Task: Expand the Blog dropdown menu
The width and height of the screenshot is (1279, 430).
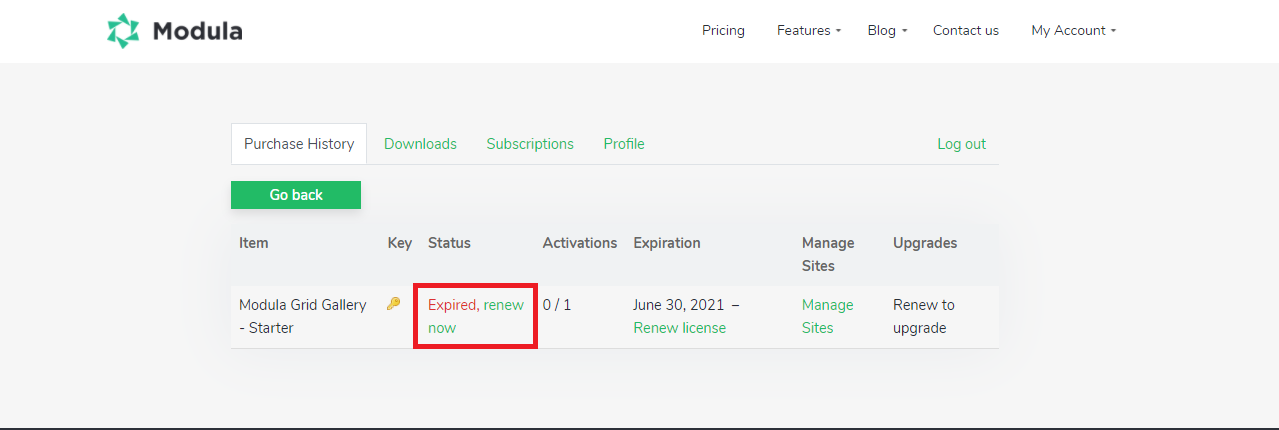Action: [x=887, y=30]
